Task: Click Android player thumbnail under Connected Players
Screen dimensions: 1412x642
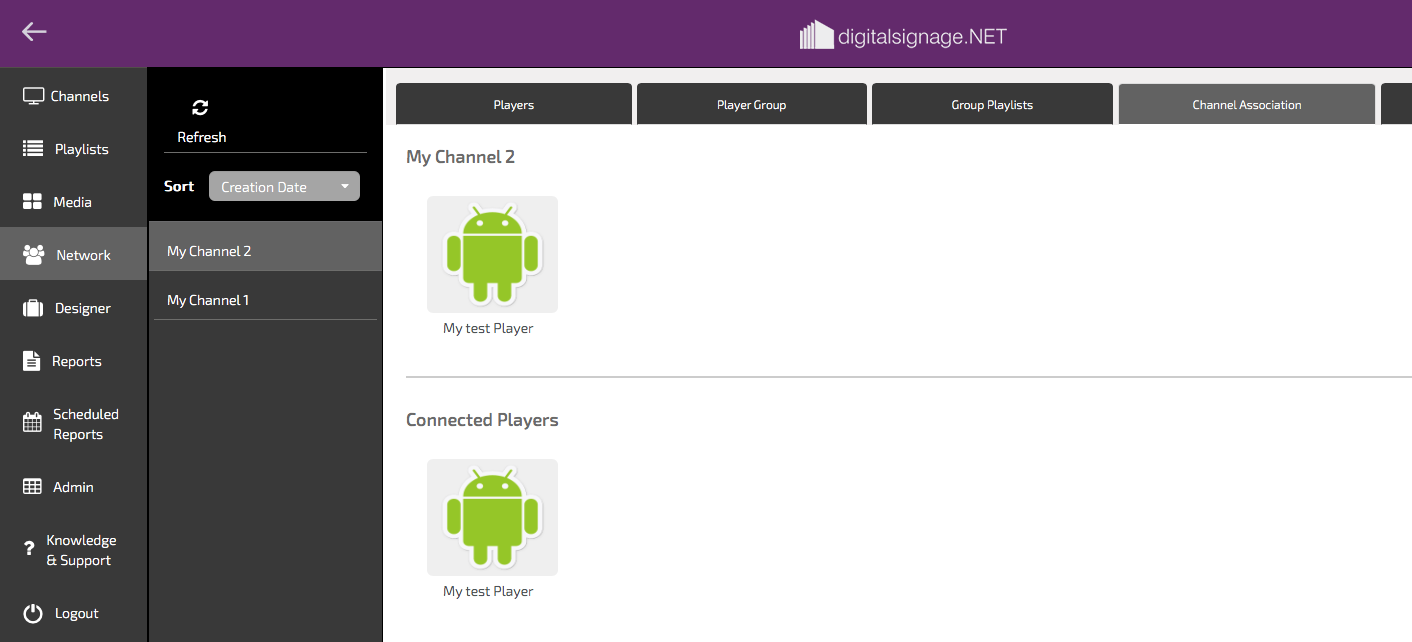Action: 492,517
